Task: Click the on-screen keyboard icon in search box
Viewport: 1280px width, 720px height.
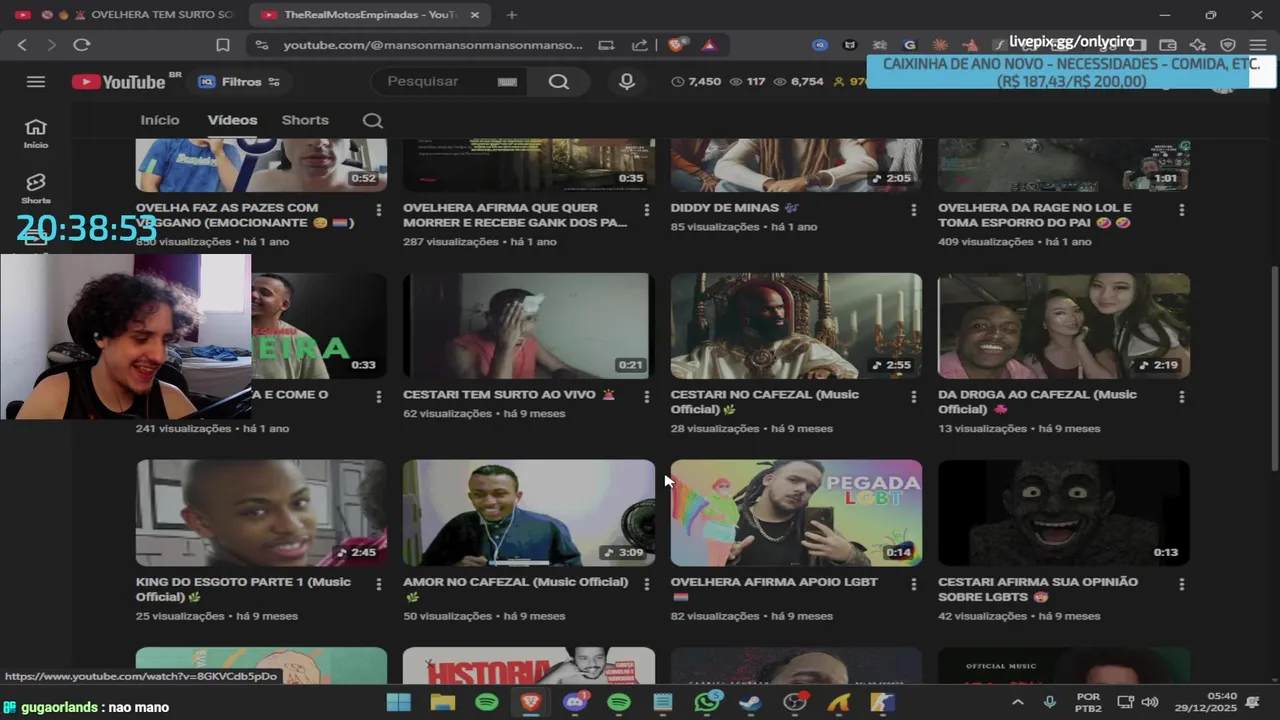Action: [507, 82]
